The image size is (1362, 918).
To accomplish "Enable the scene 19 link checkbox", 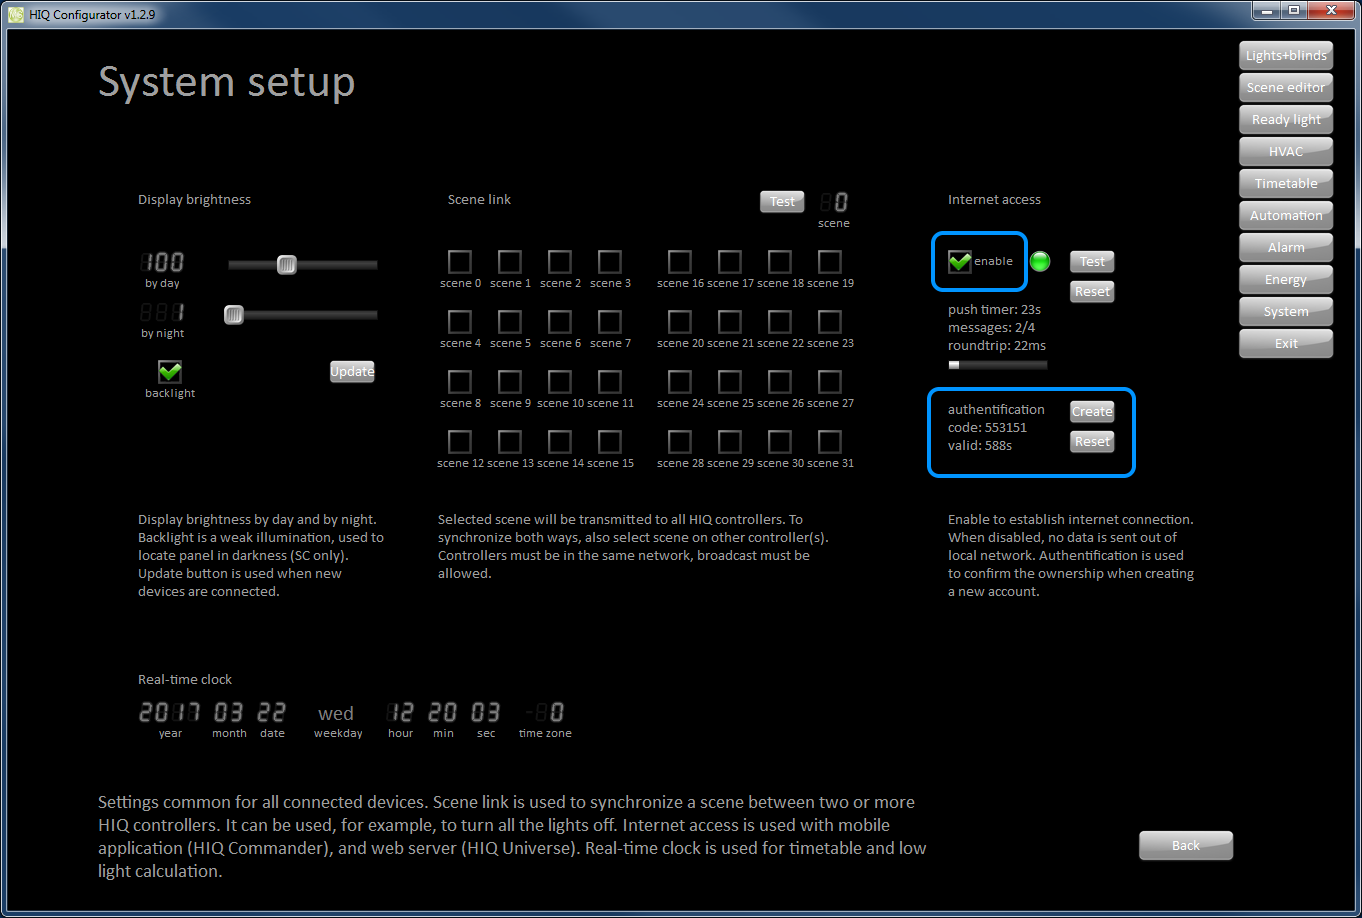I will pos(830,262).
